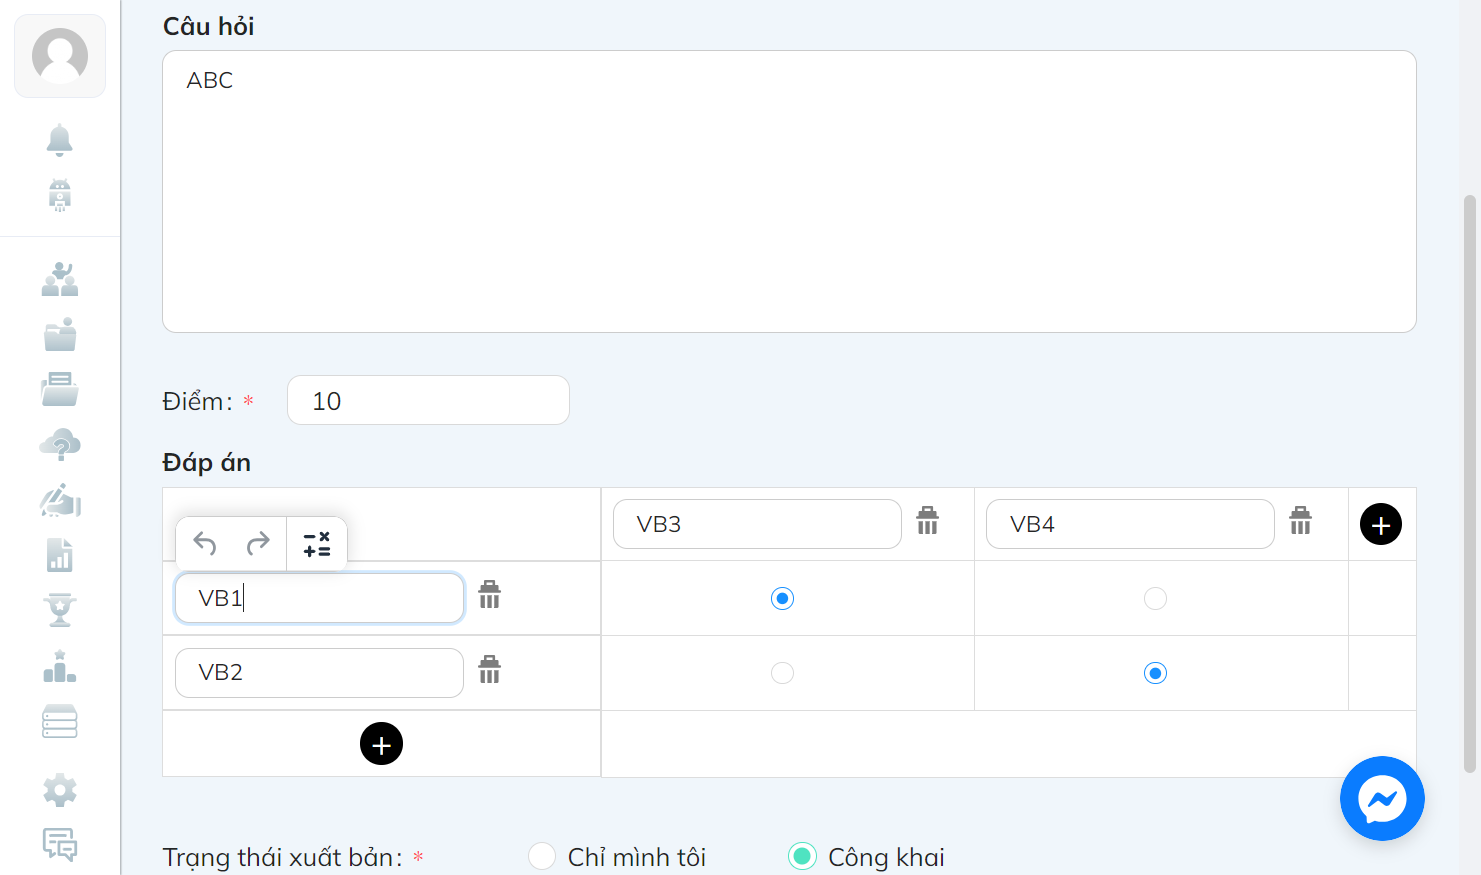Select VB3 radio for the VB2 row
This screenshot has height=875, width=1481.
(782, 673)
